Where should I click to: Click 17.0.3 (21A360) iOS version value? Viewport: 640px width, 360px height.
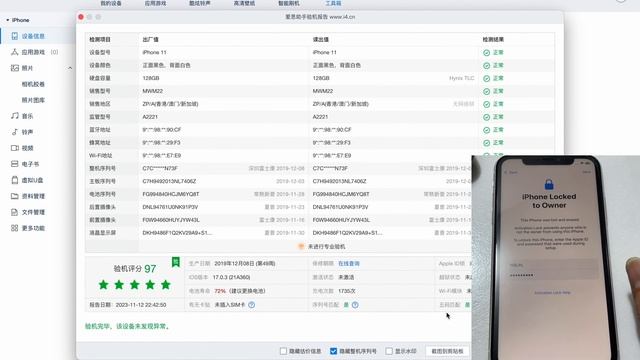[x=231, y=277]
